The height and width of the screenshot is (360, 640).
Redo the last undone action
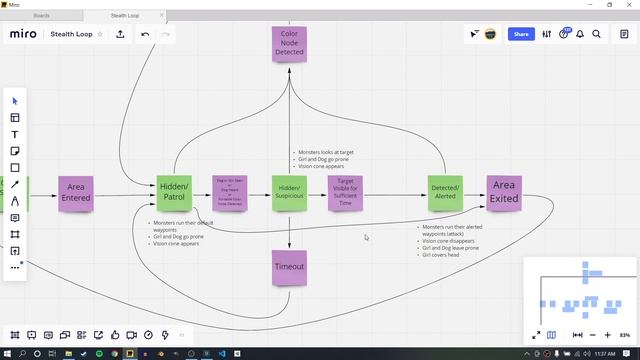166,34
